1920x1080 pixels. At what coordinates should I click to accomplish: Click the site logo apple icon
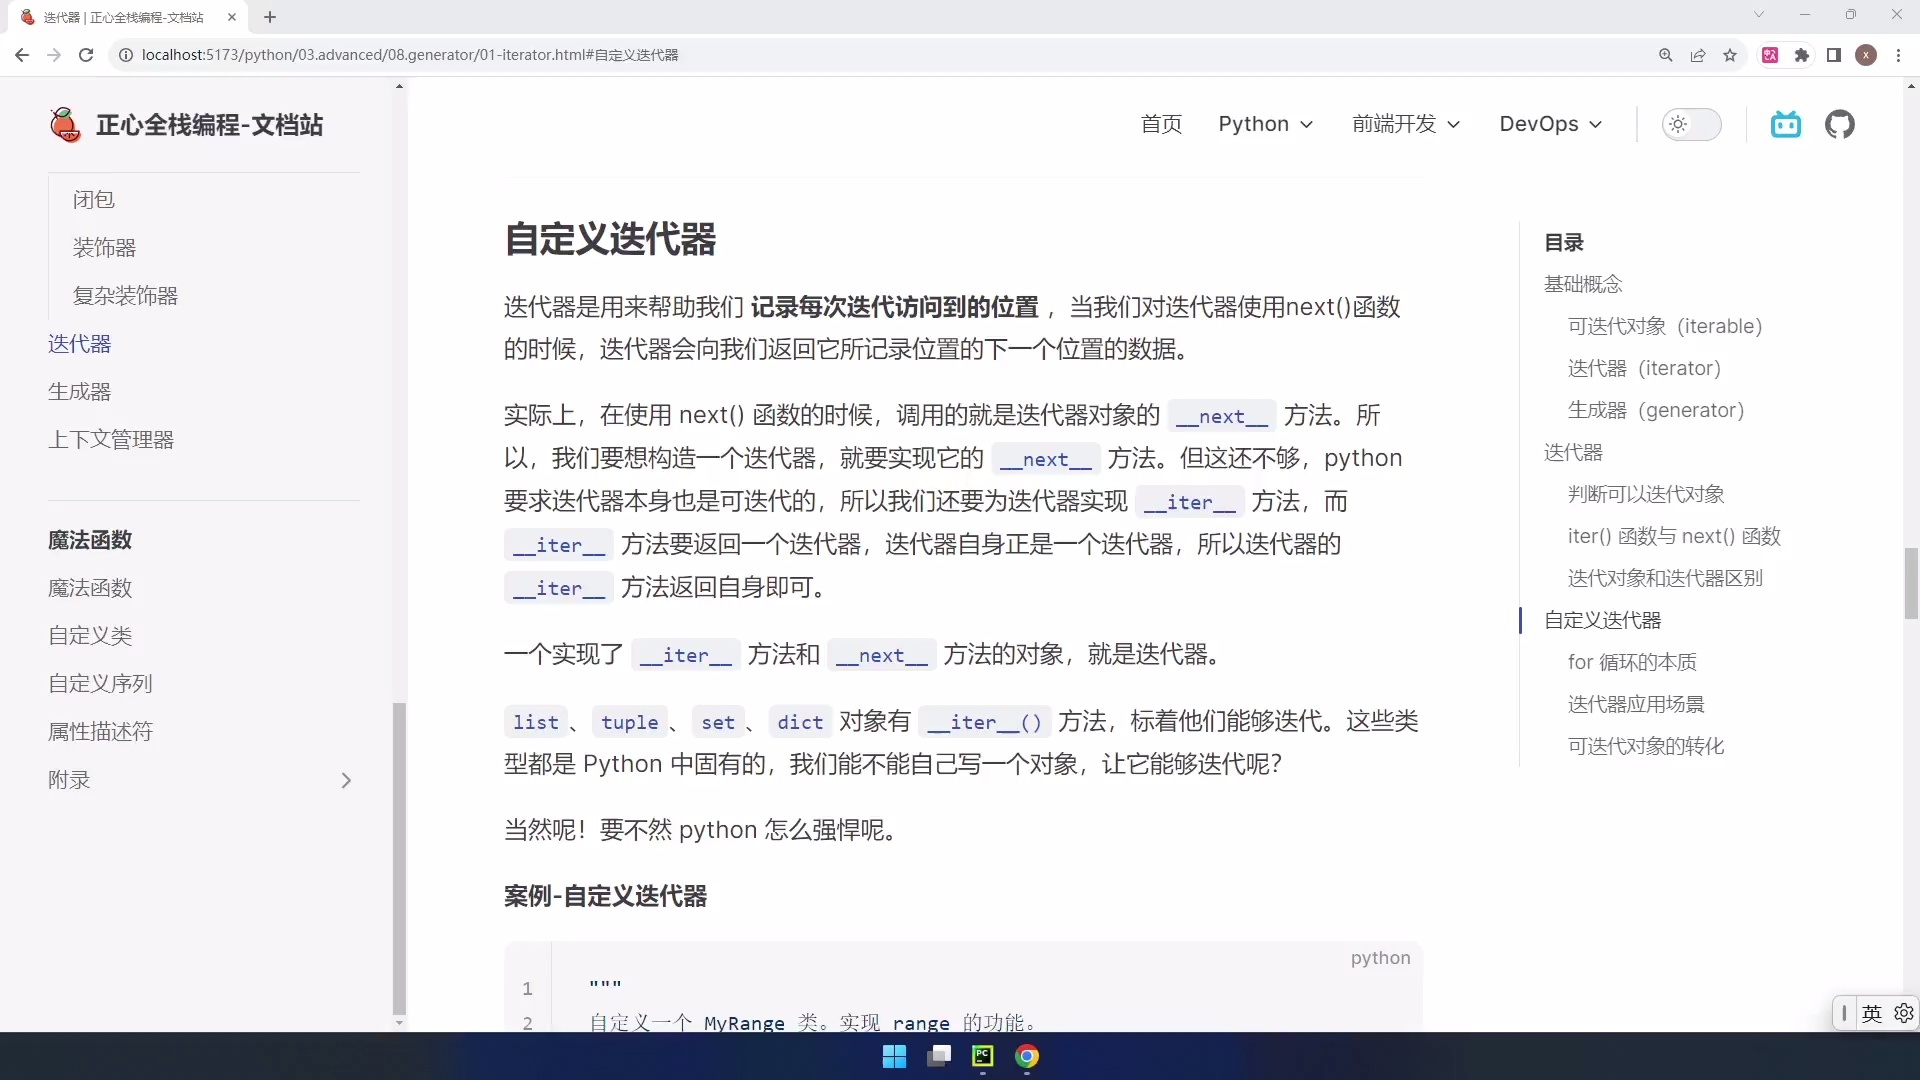(x=65, y=125)
